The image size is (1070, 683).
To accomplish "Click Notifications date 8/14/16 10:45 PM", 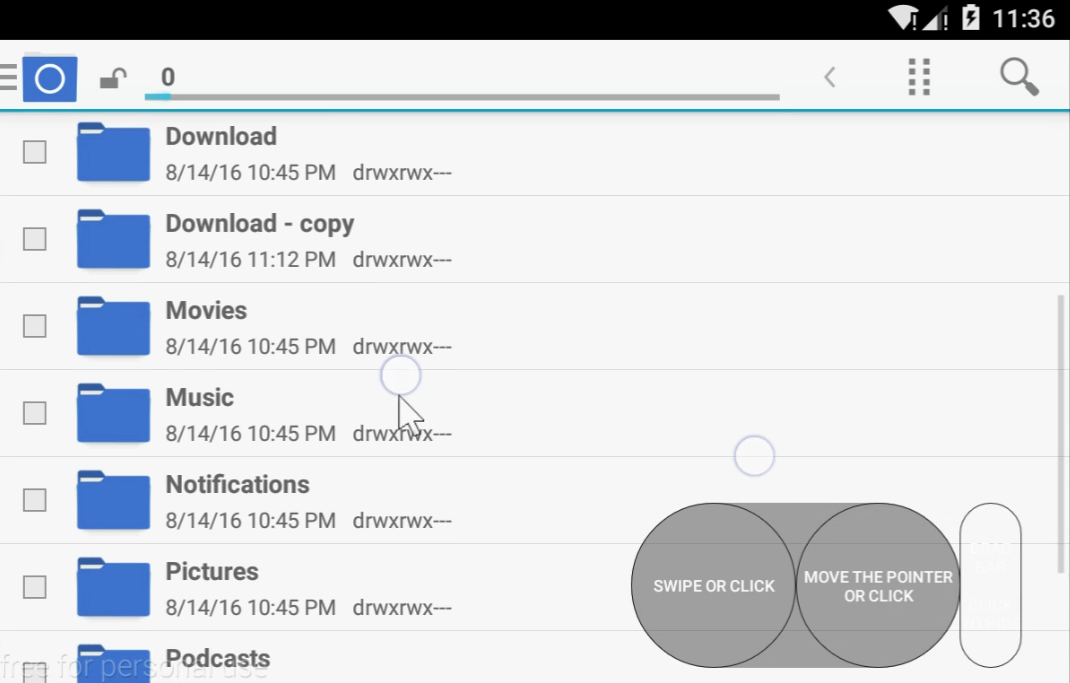I will pyautogui.click(x=250, y=521).
